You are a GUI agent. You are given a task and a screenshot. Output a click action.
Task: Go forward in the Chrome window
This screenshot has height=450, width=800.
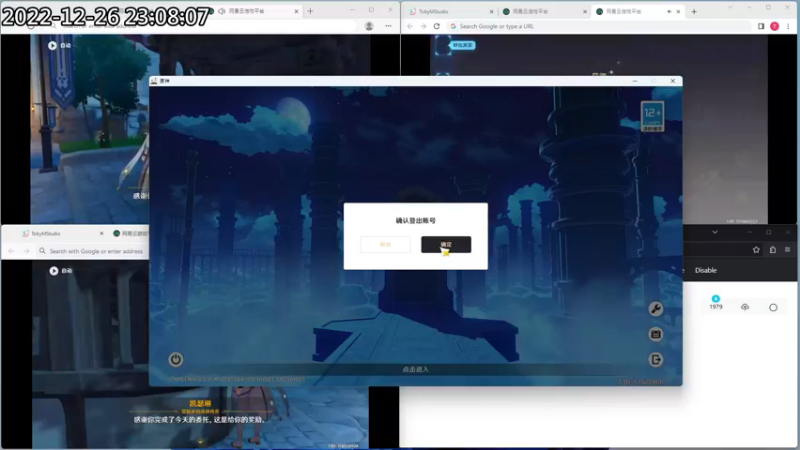pos(423,26)
